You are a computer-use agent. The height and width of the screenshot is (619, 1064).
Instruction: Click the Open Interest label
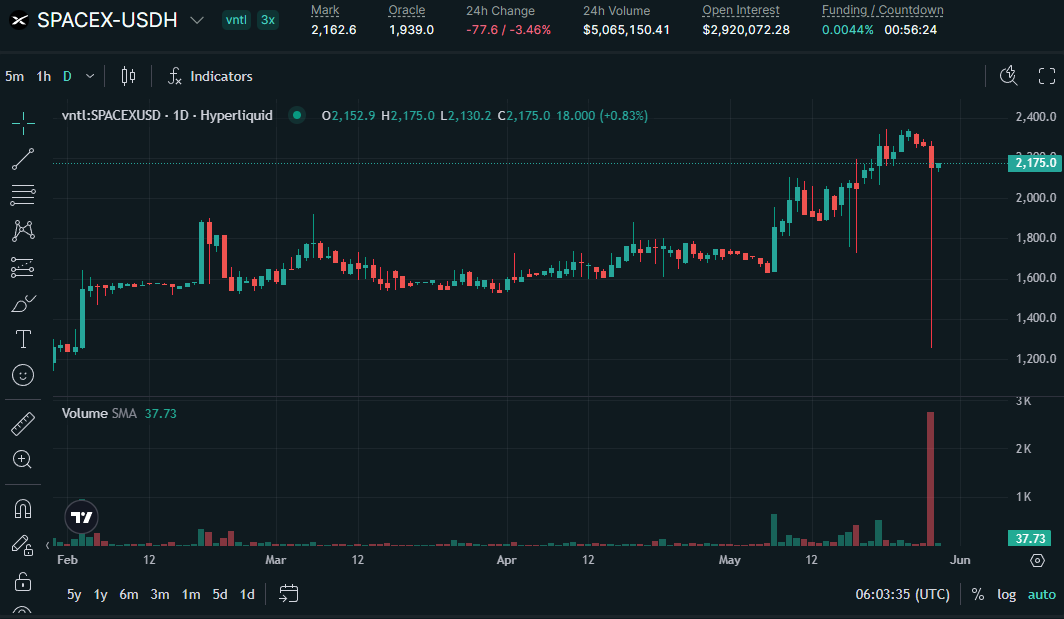click(741, 10)
